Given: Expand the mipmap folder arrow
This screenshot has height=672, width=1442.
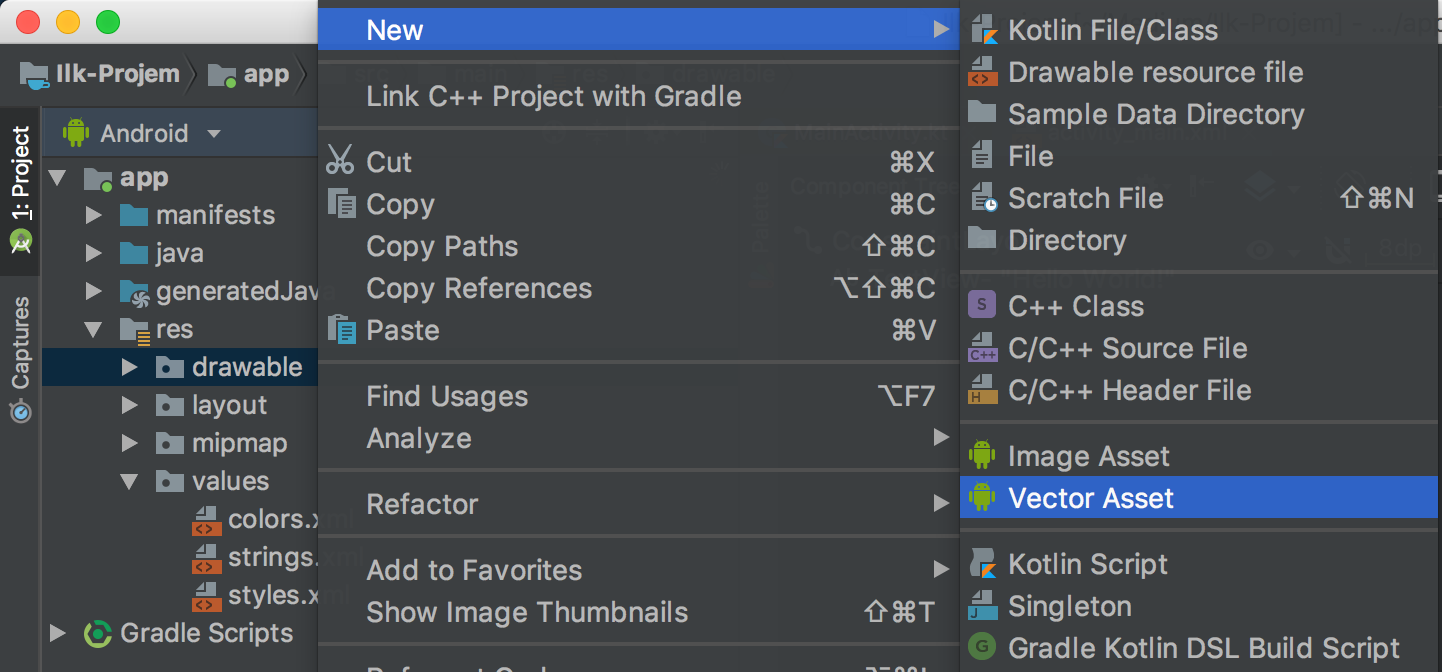Looking at the screenshot, I should pyautogui.click(x=130, y=443).
